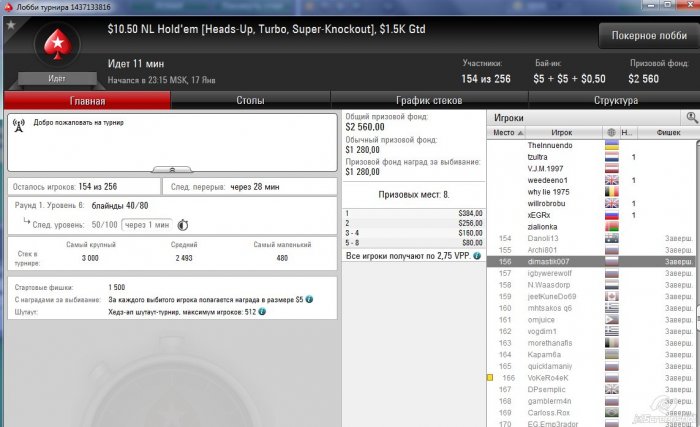Select player N.Waasdorp
Screen dimensions: 700x427
pyautogui.click(x=548, y=285)
